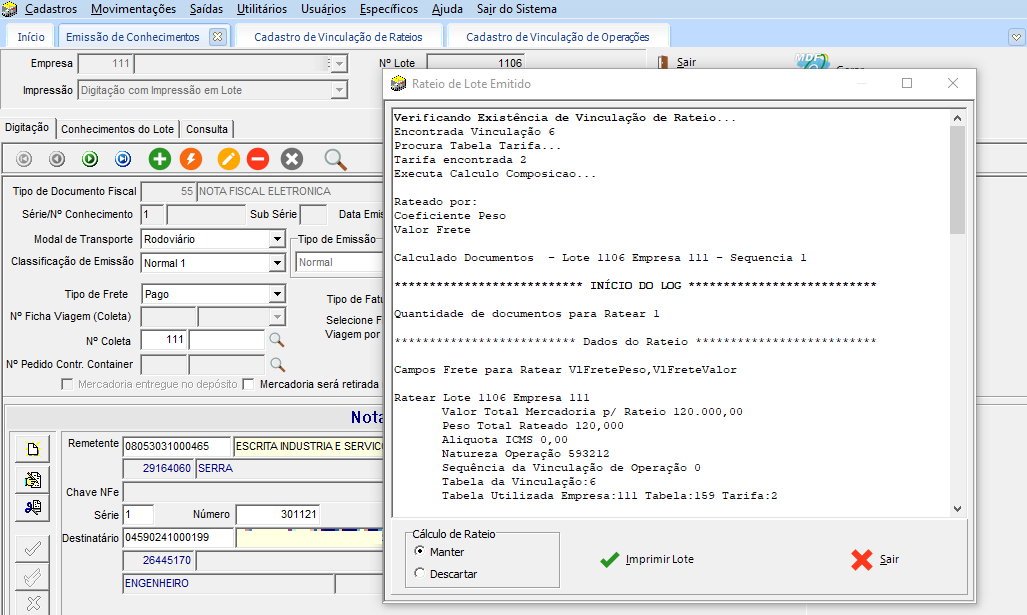Image resolution: width=1027 pixels, height=615 pixels.
Task: Check the Mercadoria será retirada checkbox
Action: pos(249,384)
